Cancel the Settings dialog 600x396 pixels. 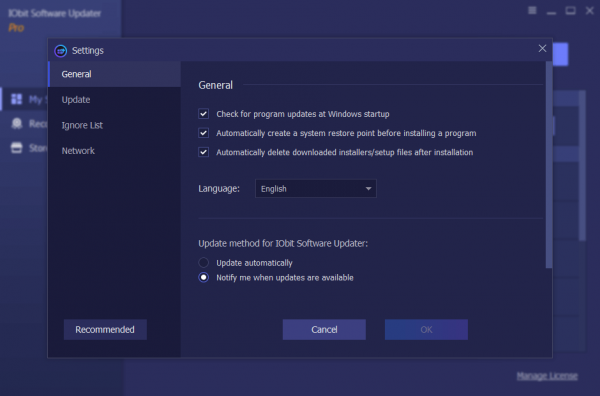tap(324, 329)
